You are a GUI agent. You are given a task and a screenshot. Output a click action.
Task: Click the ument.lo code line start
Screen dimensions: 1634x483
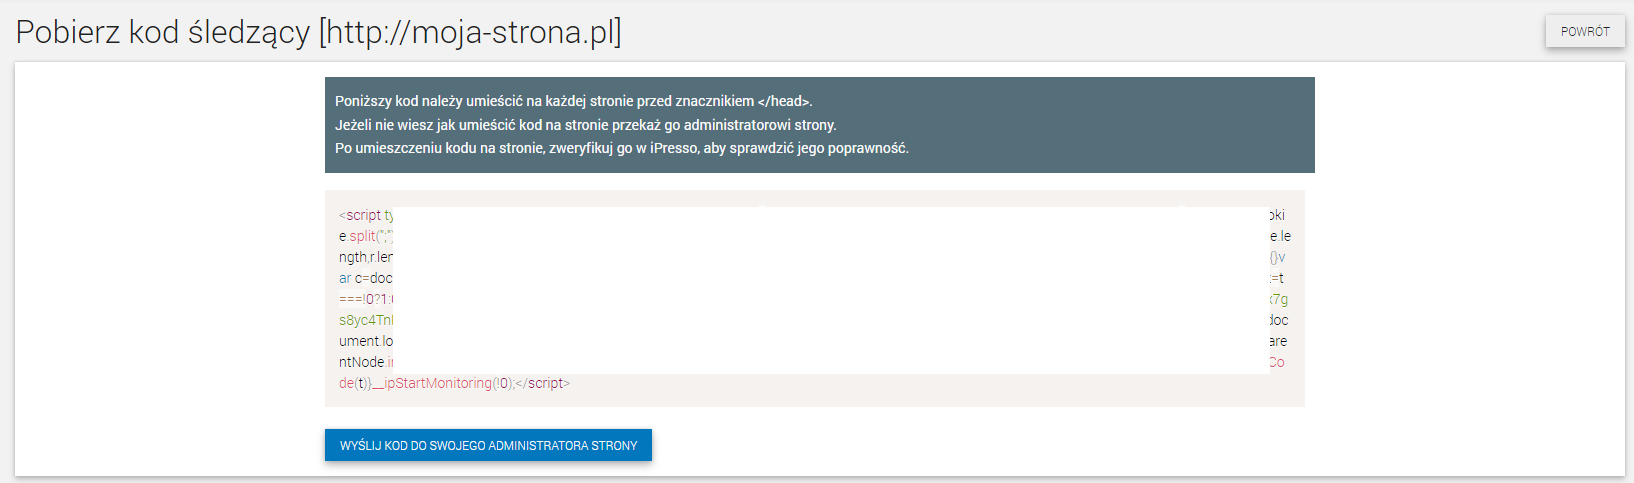pos(366,341)
